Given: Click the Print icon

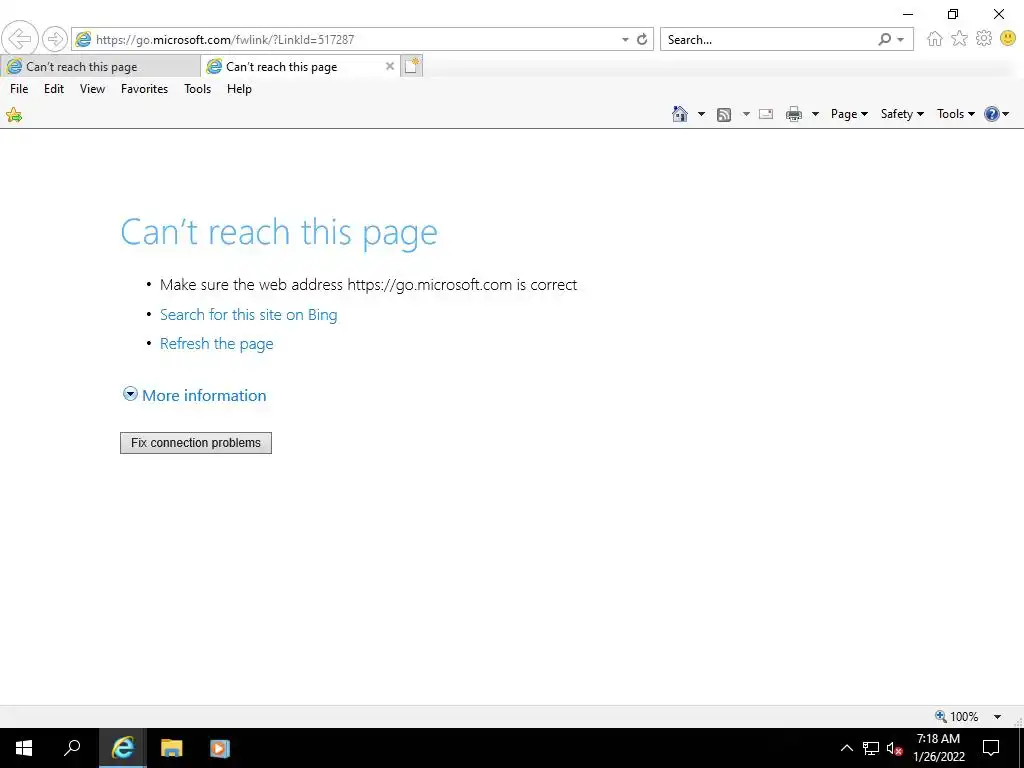Looking at the screenshot, I should point(793,114).
